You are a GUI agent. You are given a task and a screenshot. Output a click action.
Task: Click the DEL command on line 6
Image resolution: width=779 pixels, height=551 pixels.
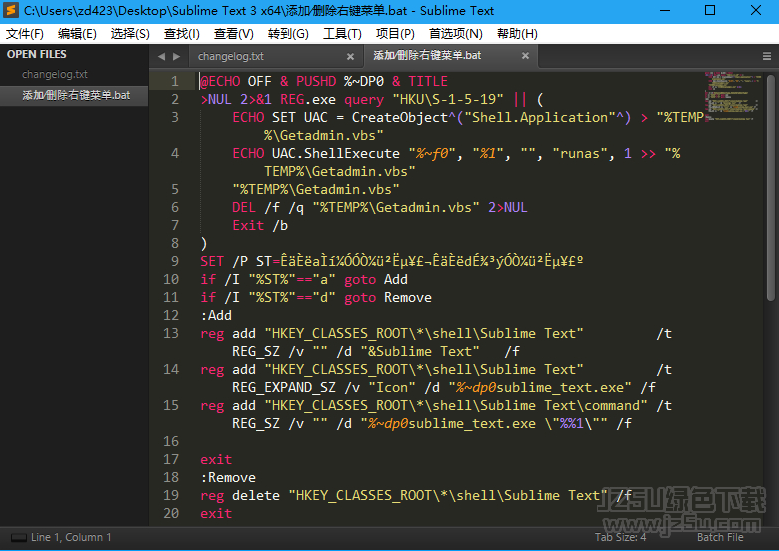tap(244, 207)
